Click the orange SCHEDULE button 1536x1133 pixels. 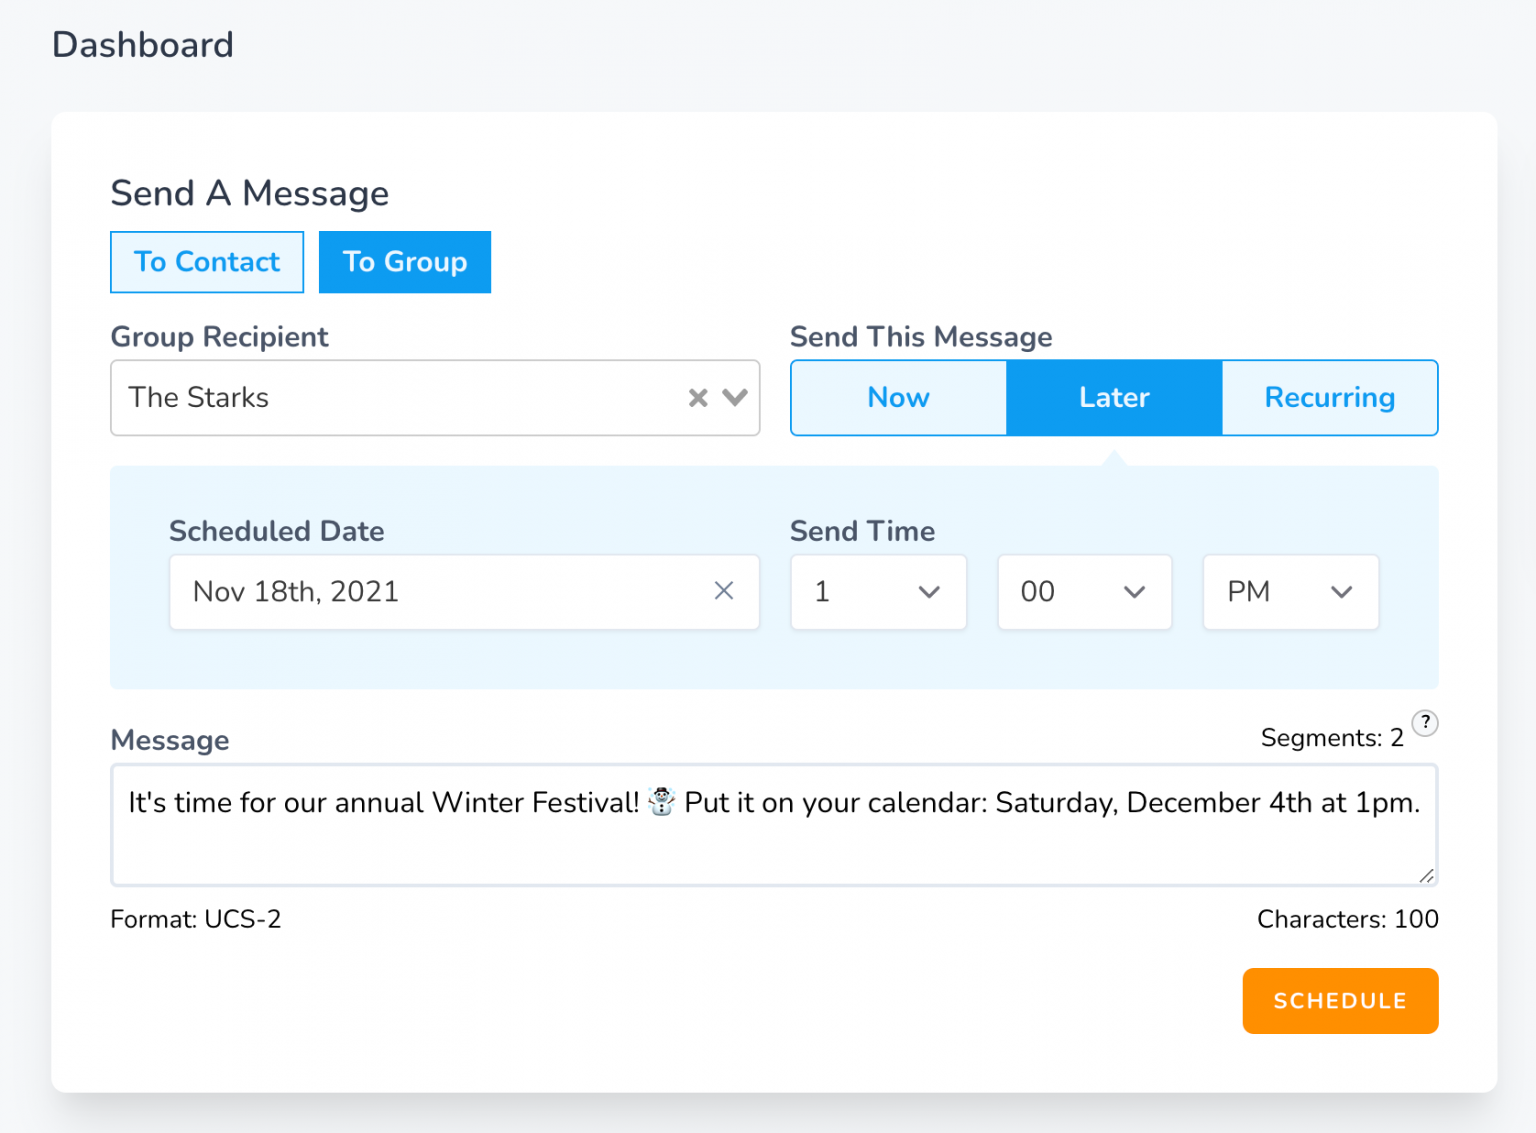tap(1340, 1001)
